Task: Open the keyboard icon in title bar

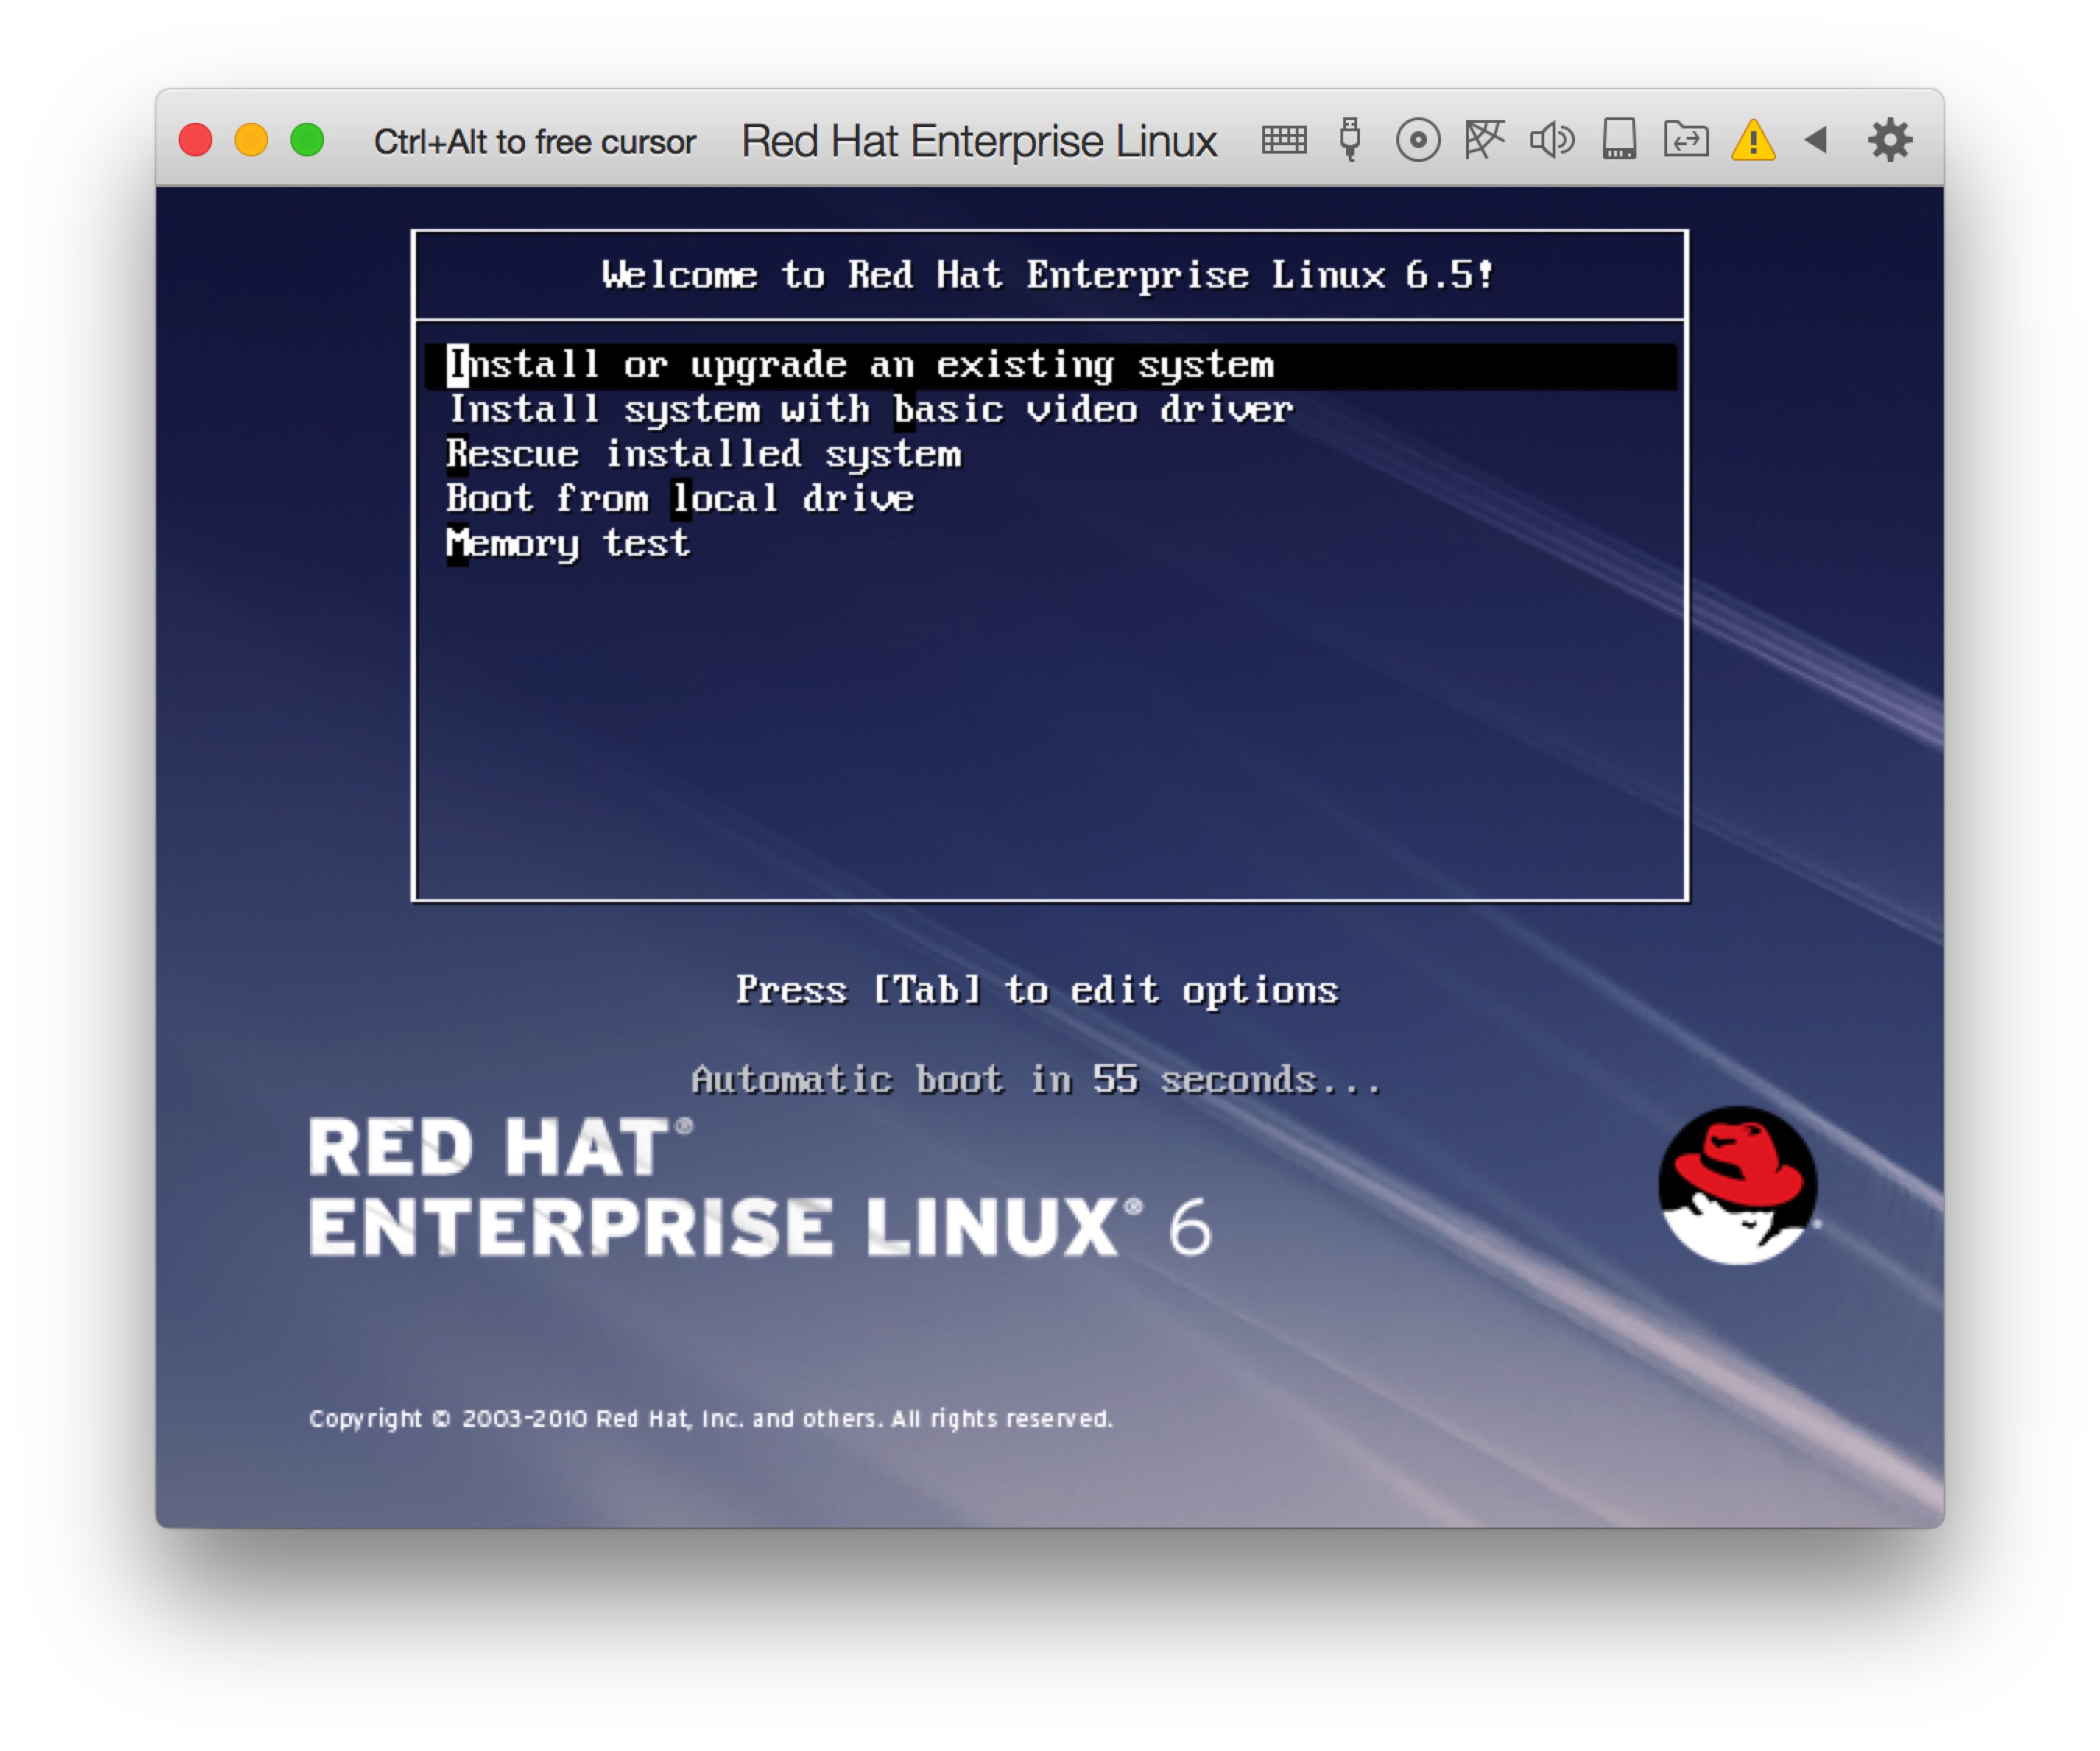Action: (1284, 140)
